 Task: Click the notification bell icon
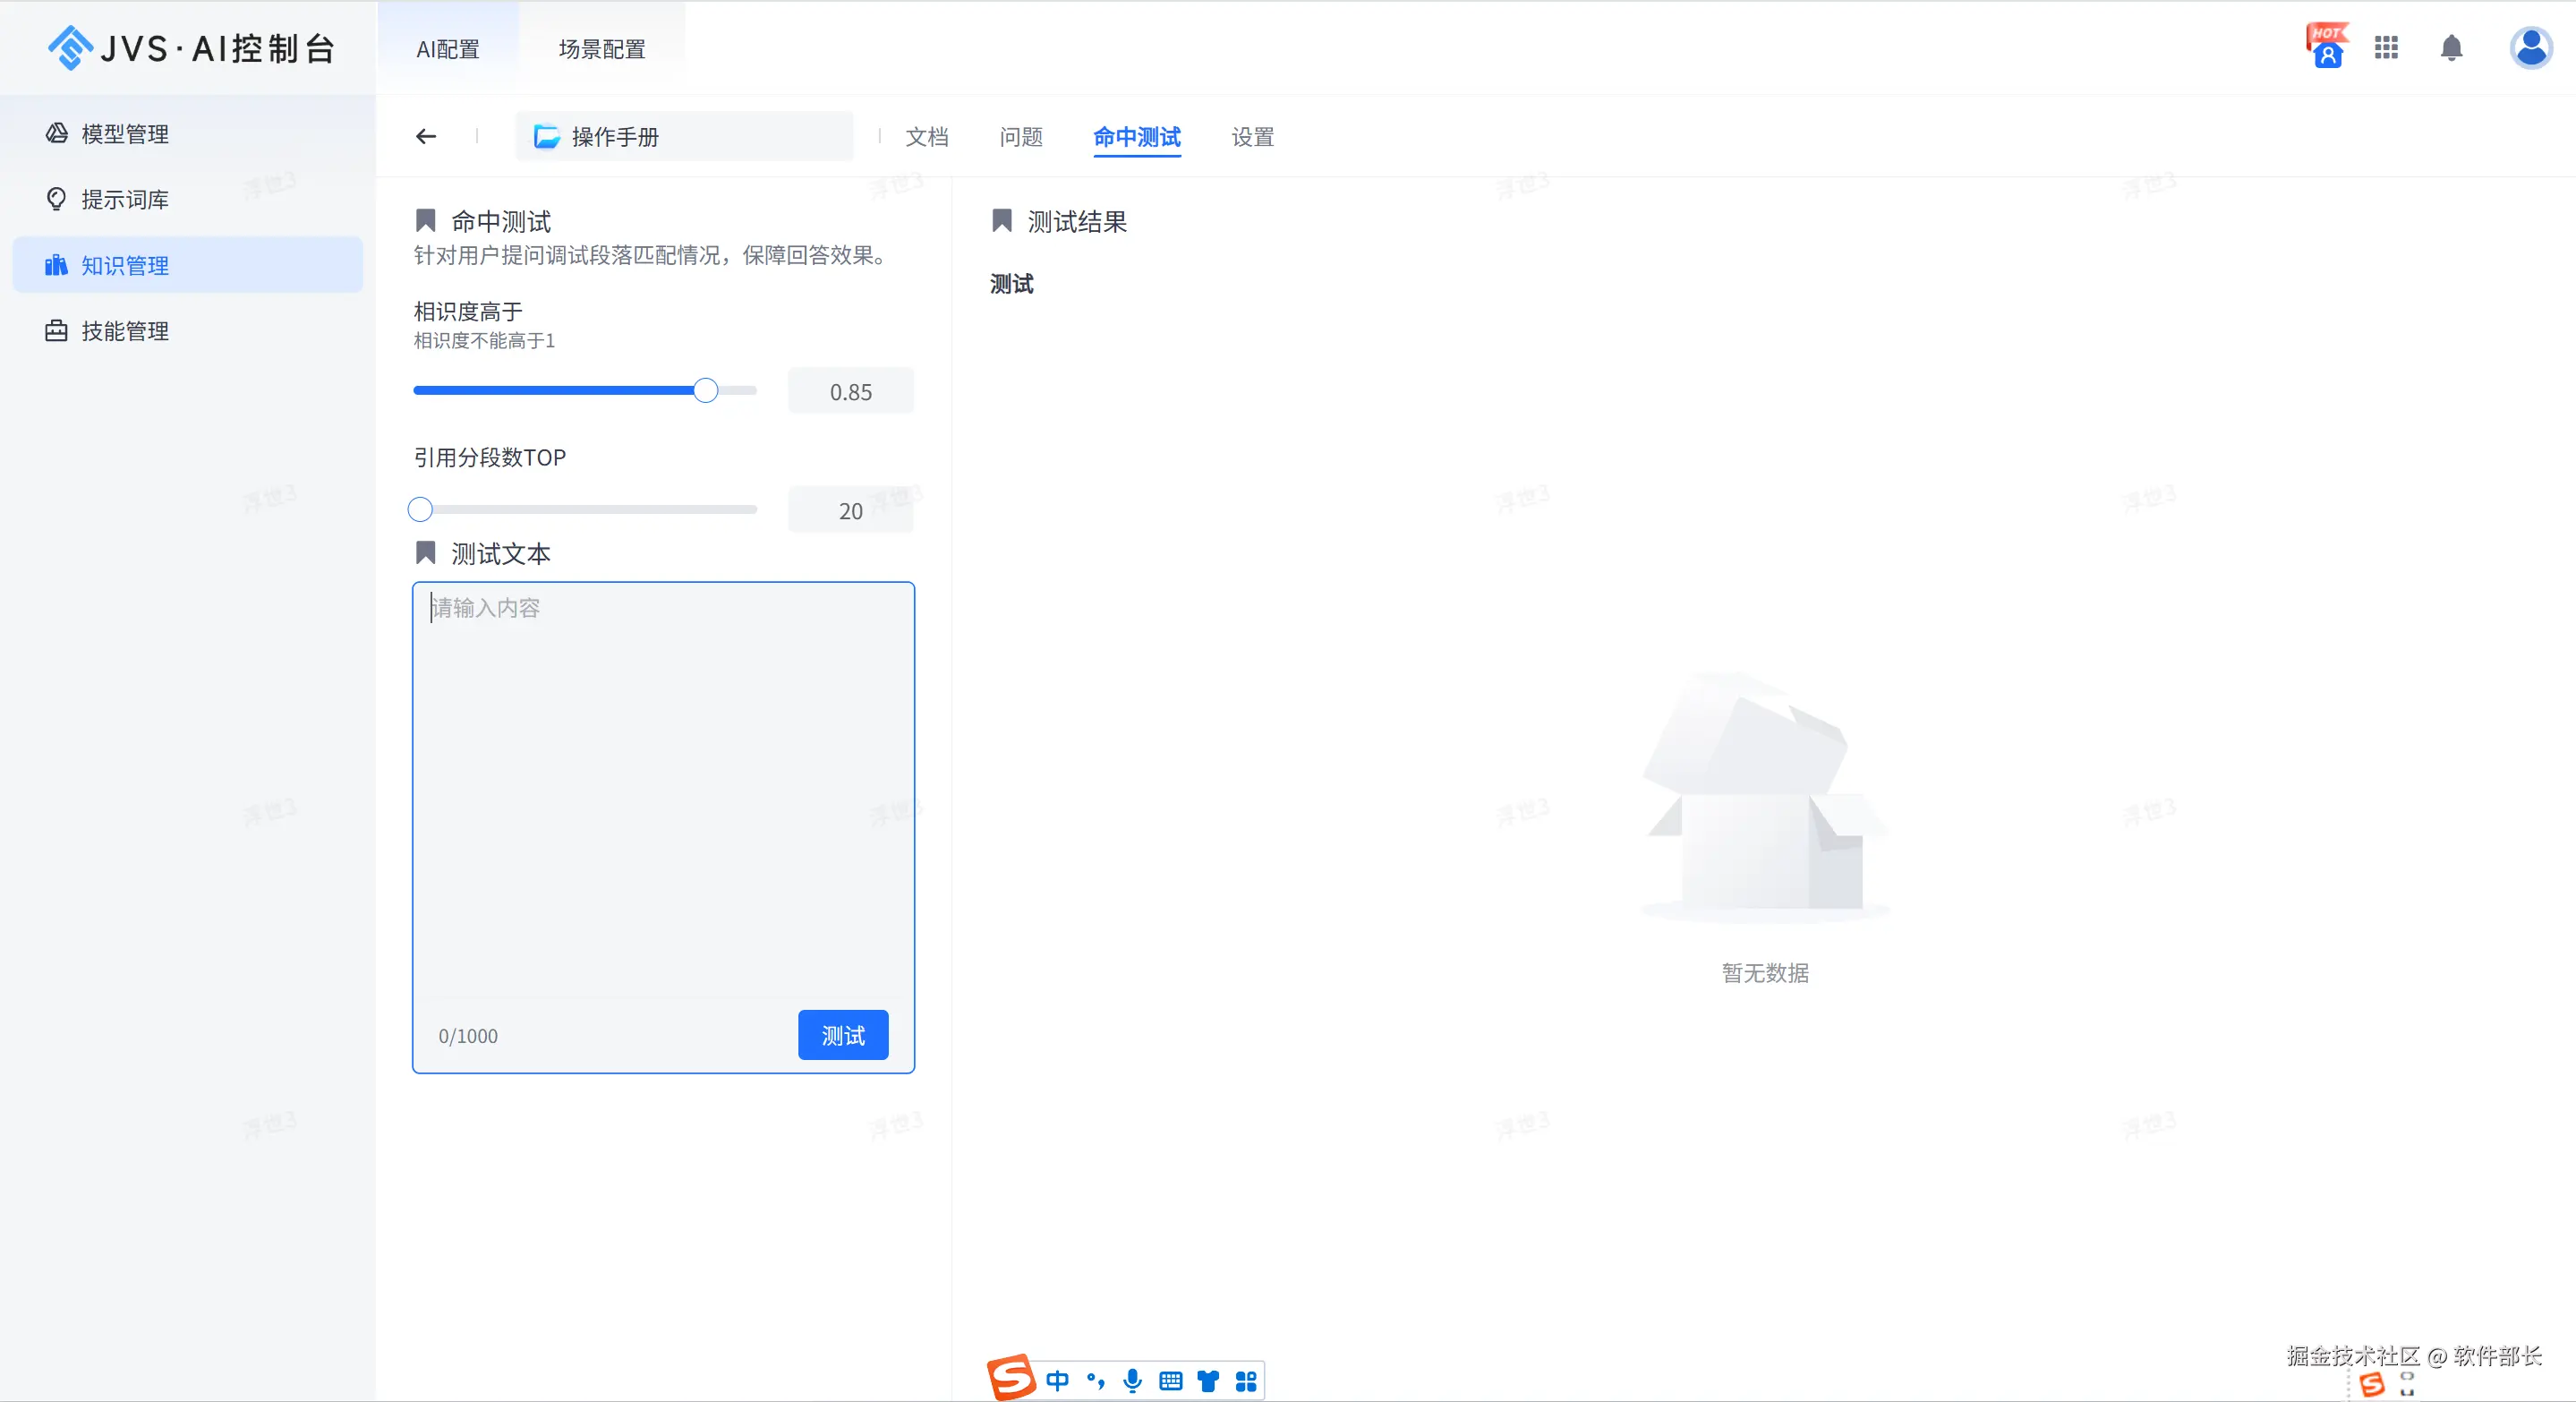coord(2451,47)
